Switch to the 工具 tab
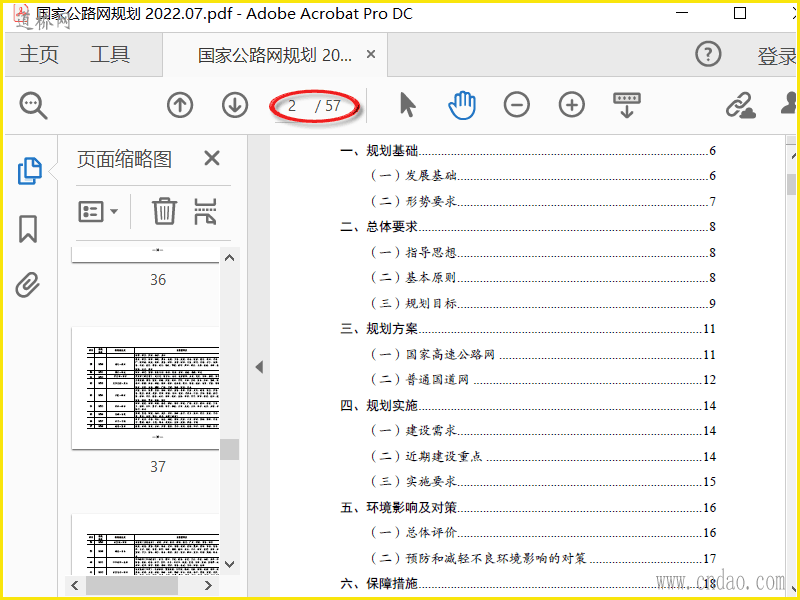Screen dimensions: 800x600 coord(110,55)
